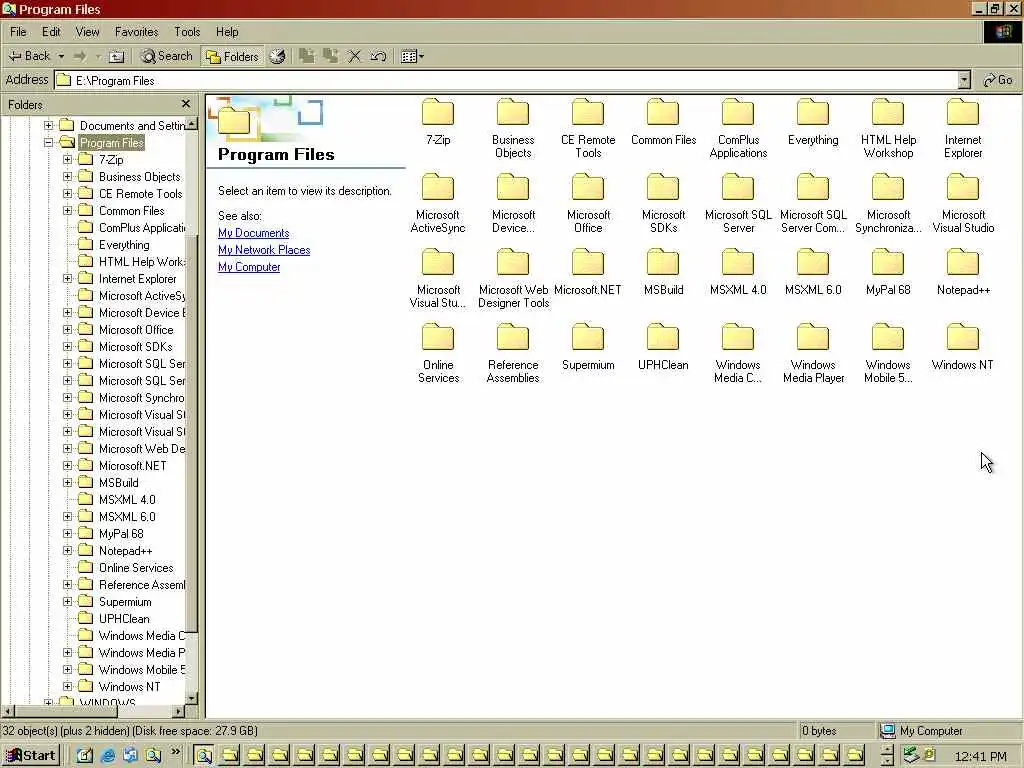The width and height of the screenshot is (1024, 768).
Task: Open the Views dropdown in the toolbar
Action: coord(413,56)
